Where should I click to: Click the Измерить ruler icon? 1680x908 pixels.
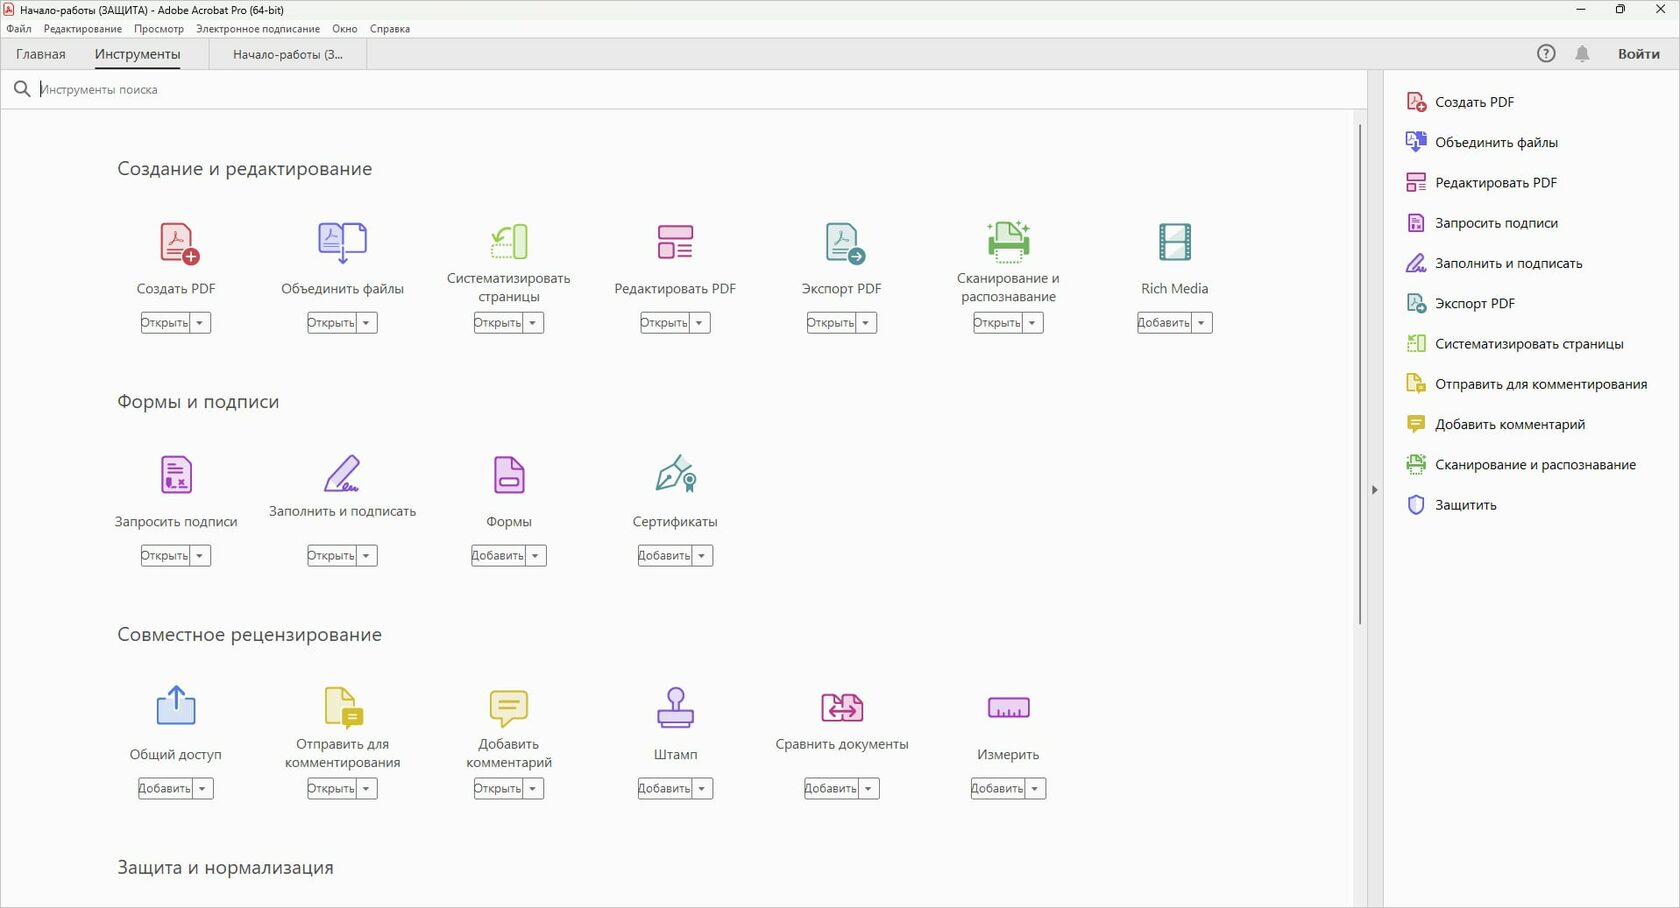1008,708
